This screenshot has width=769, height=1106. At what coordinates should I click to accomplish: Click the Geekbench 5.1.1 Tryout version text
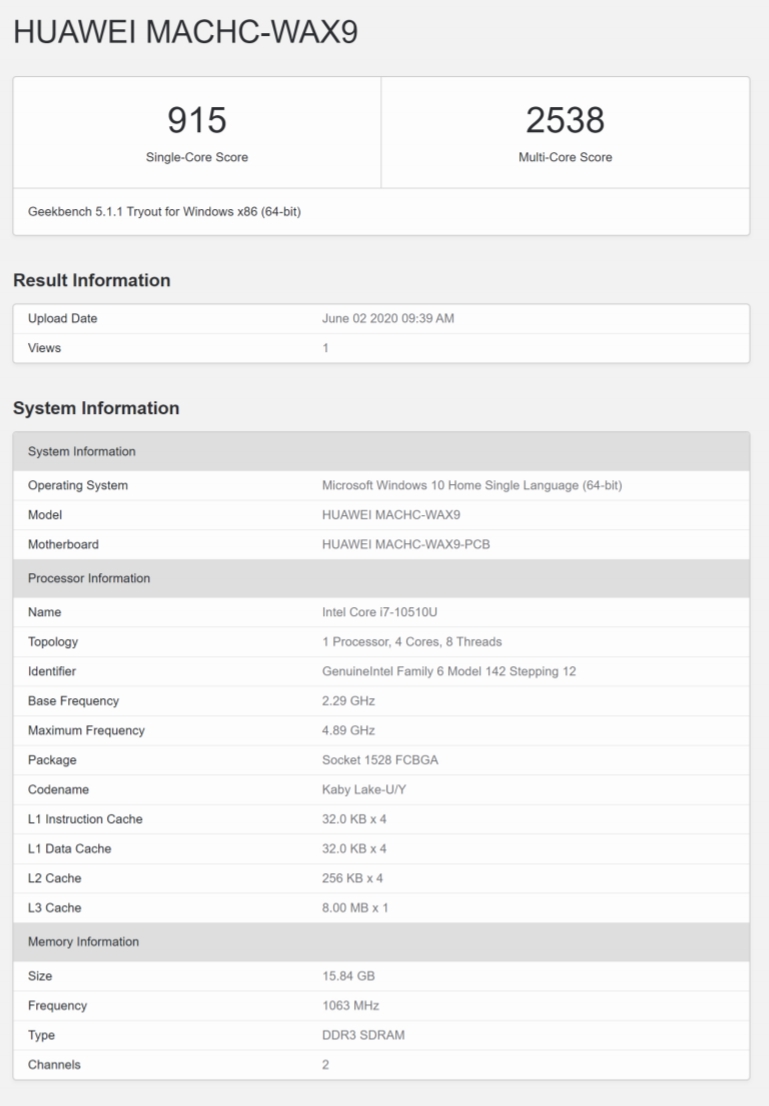pyautogui.click(x=164, y=212)
